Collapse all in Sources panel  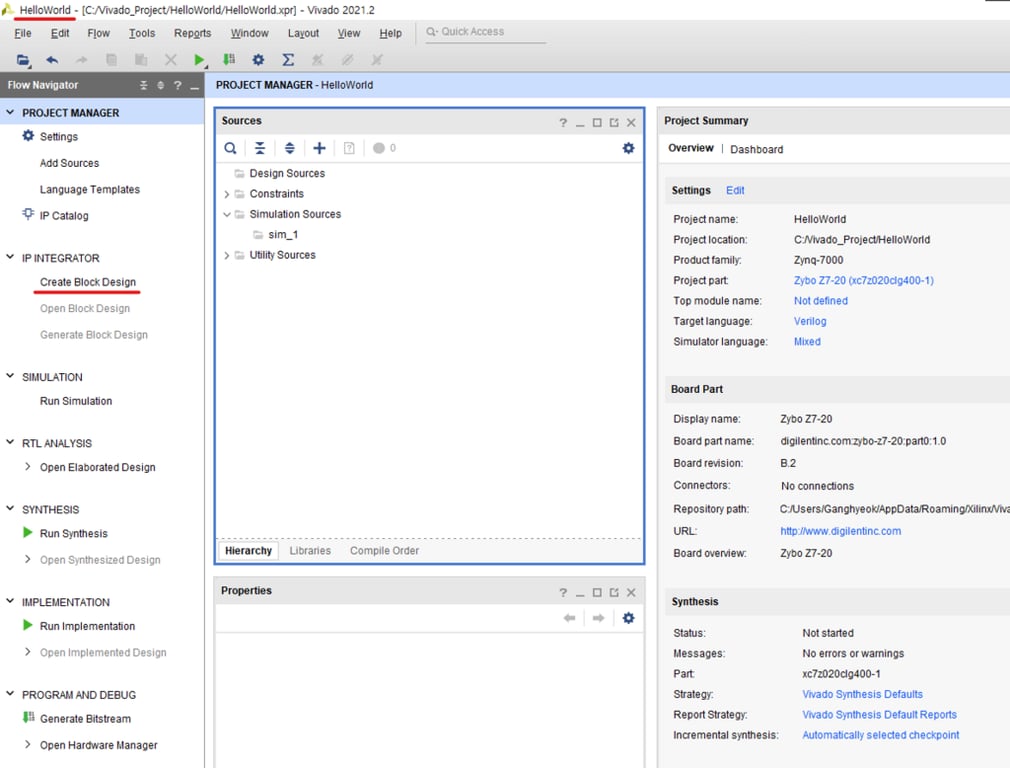(260, 148)
